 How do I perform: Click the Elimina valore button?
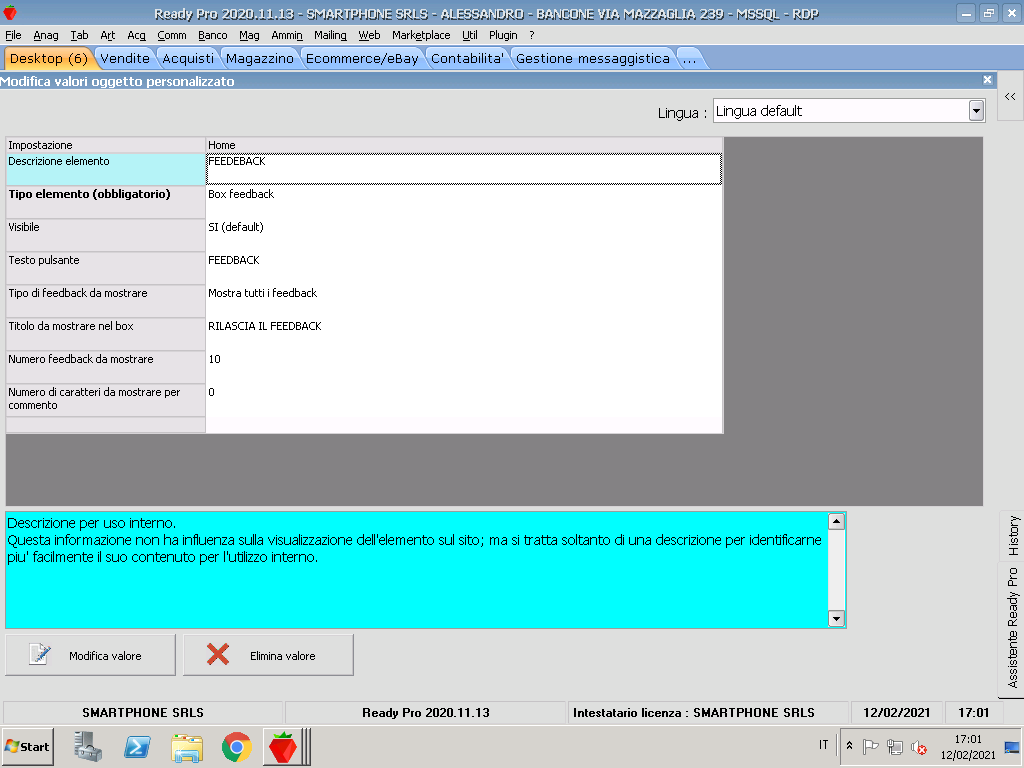pos(268,655)
